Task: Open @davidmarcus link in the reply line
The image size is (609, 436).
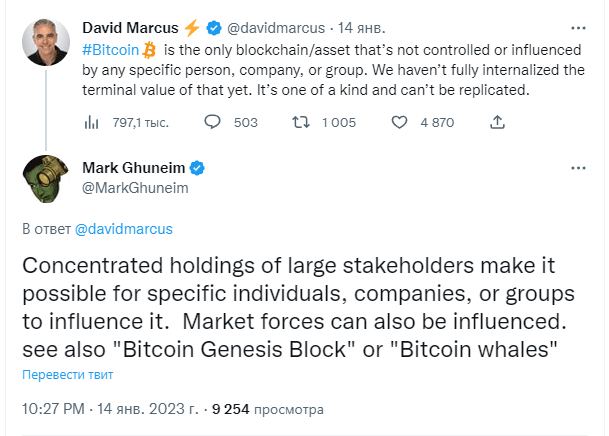Action: [124, 229]
